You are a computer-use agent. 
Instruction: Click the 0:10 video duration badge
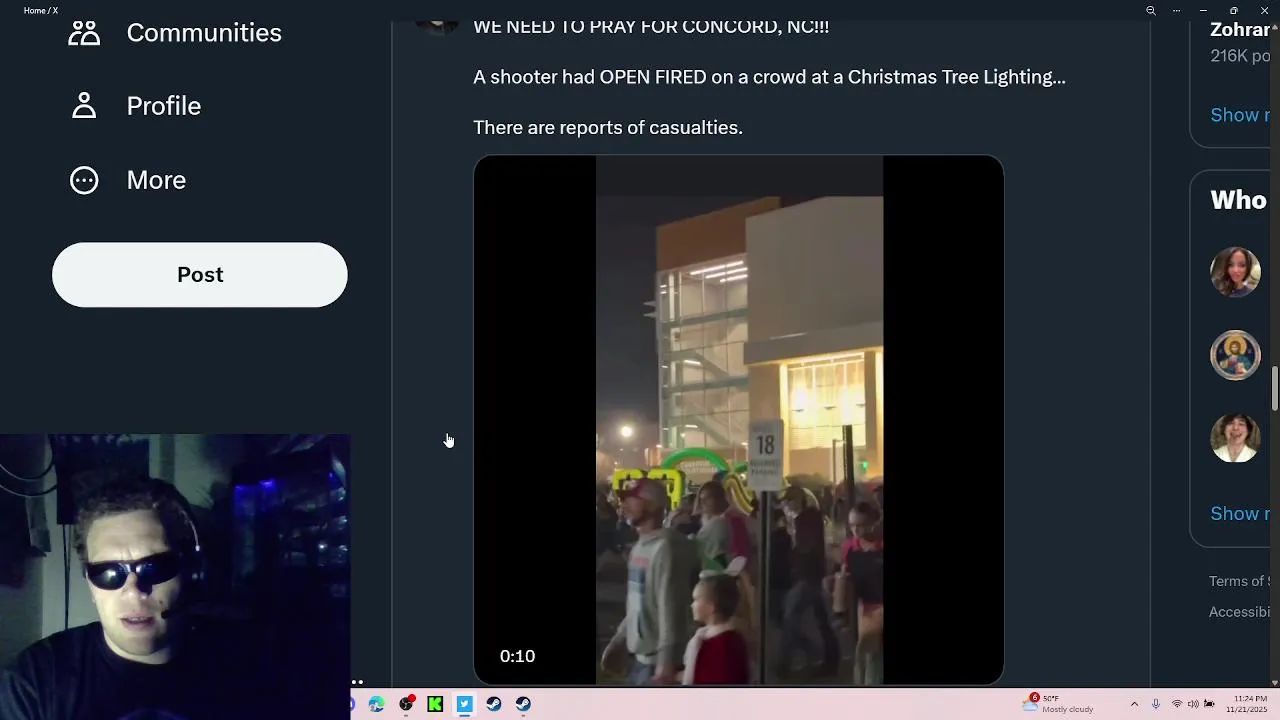pyautogui.click(x=517, y=656)
